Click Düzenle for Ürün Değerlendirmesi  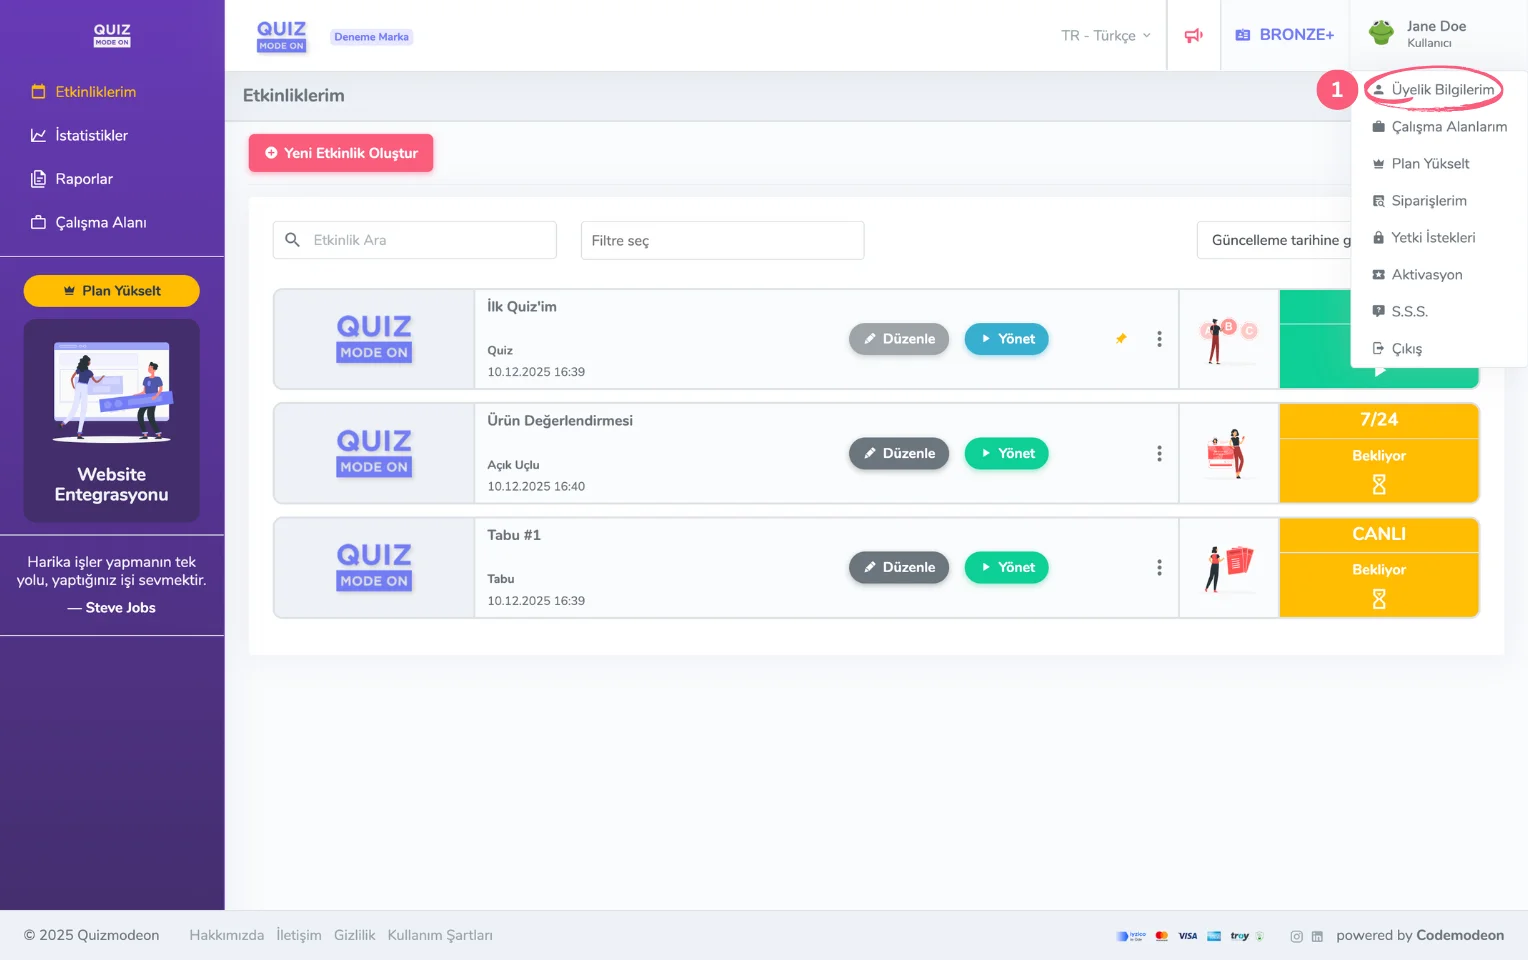click(x=898, y=454)
